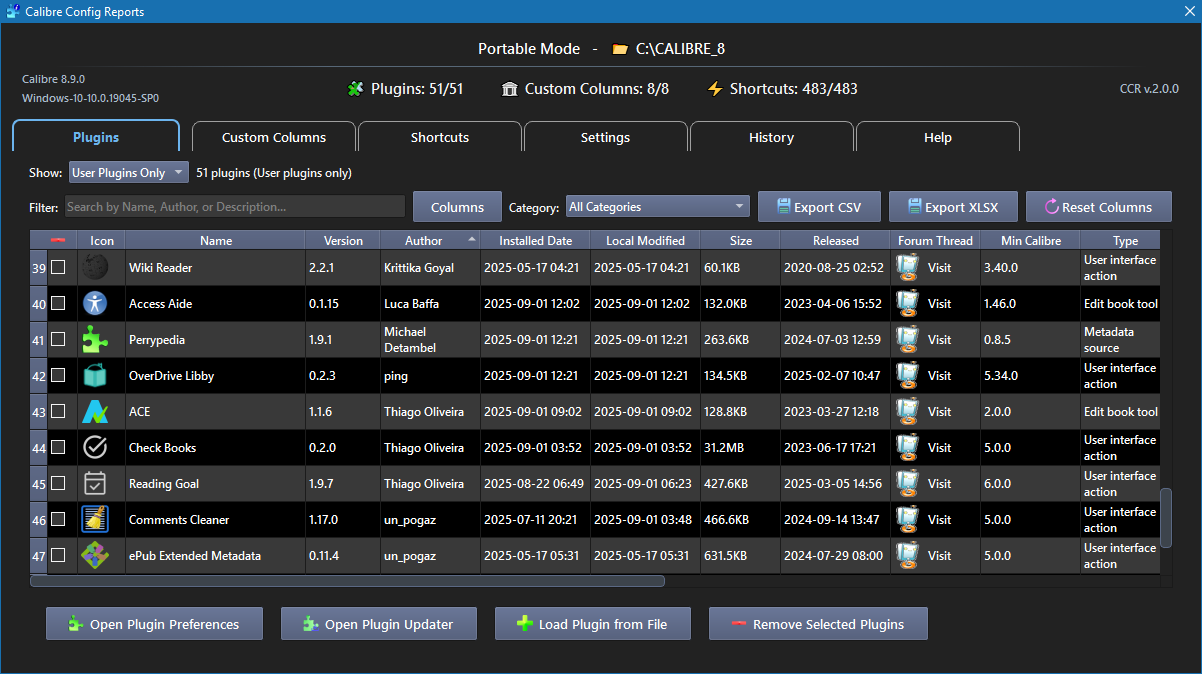Click the Reset Columns button
The image size is (1202, 674).
coord(1098,207)
